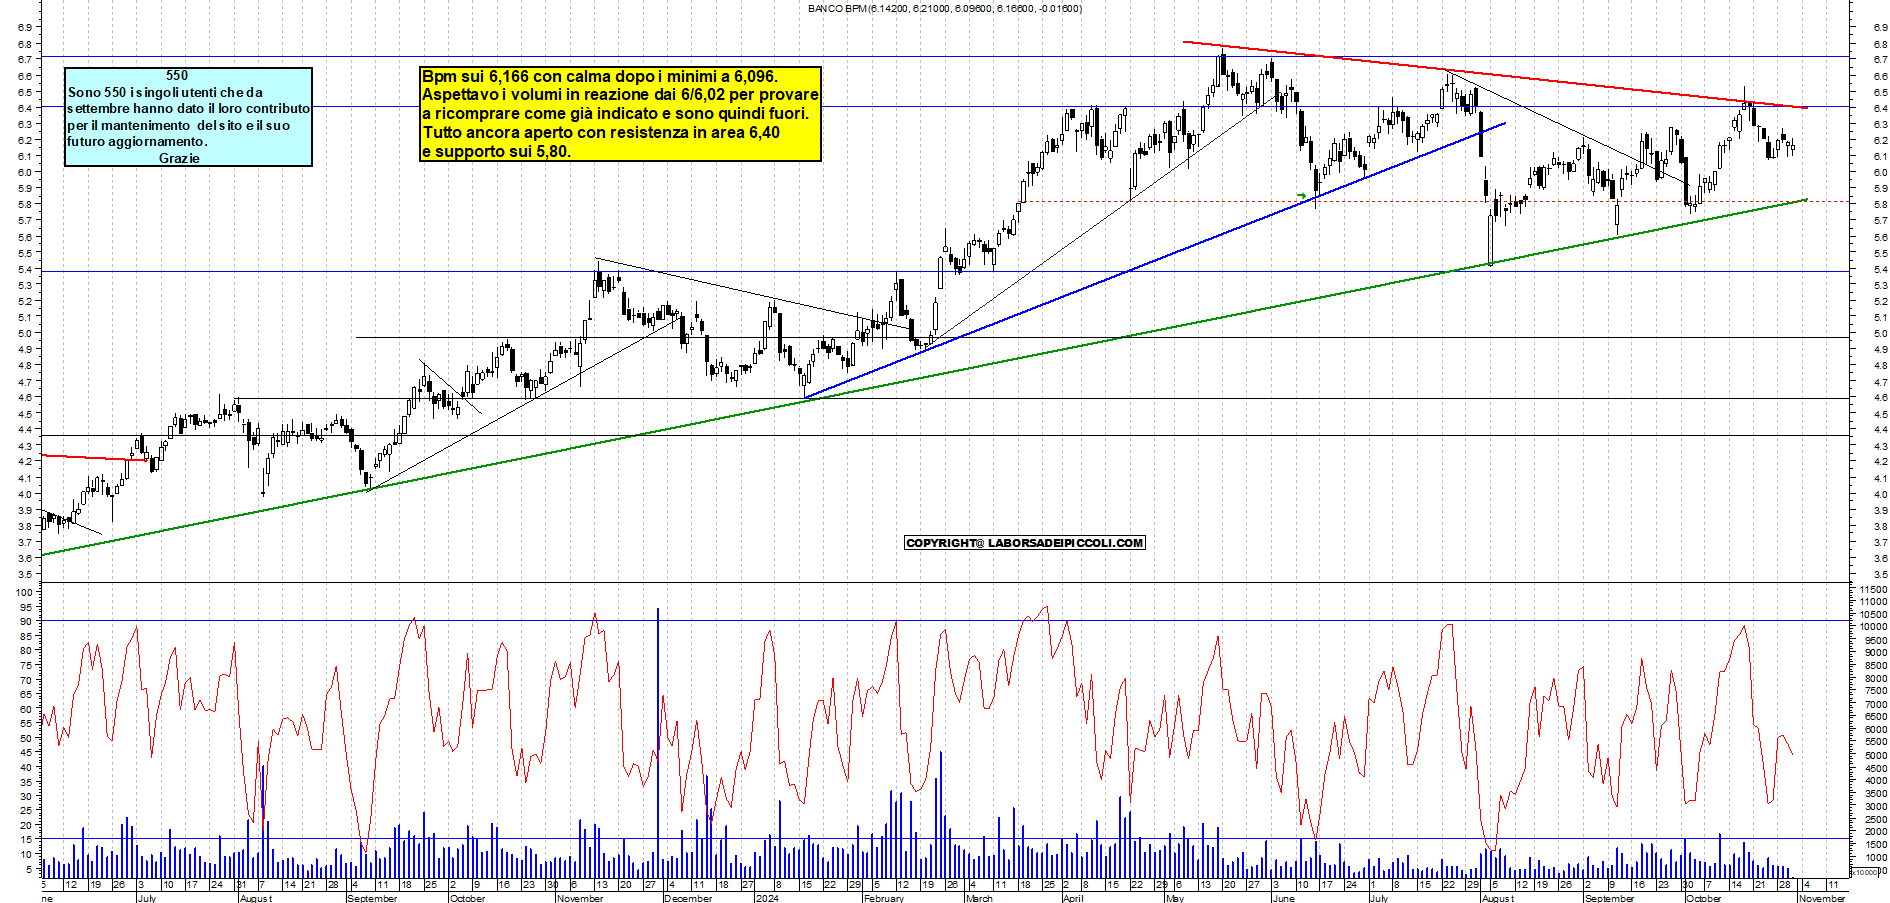Click the "May" label on the time axis

(x=1175, y=898)
